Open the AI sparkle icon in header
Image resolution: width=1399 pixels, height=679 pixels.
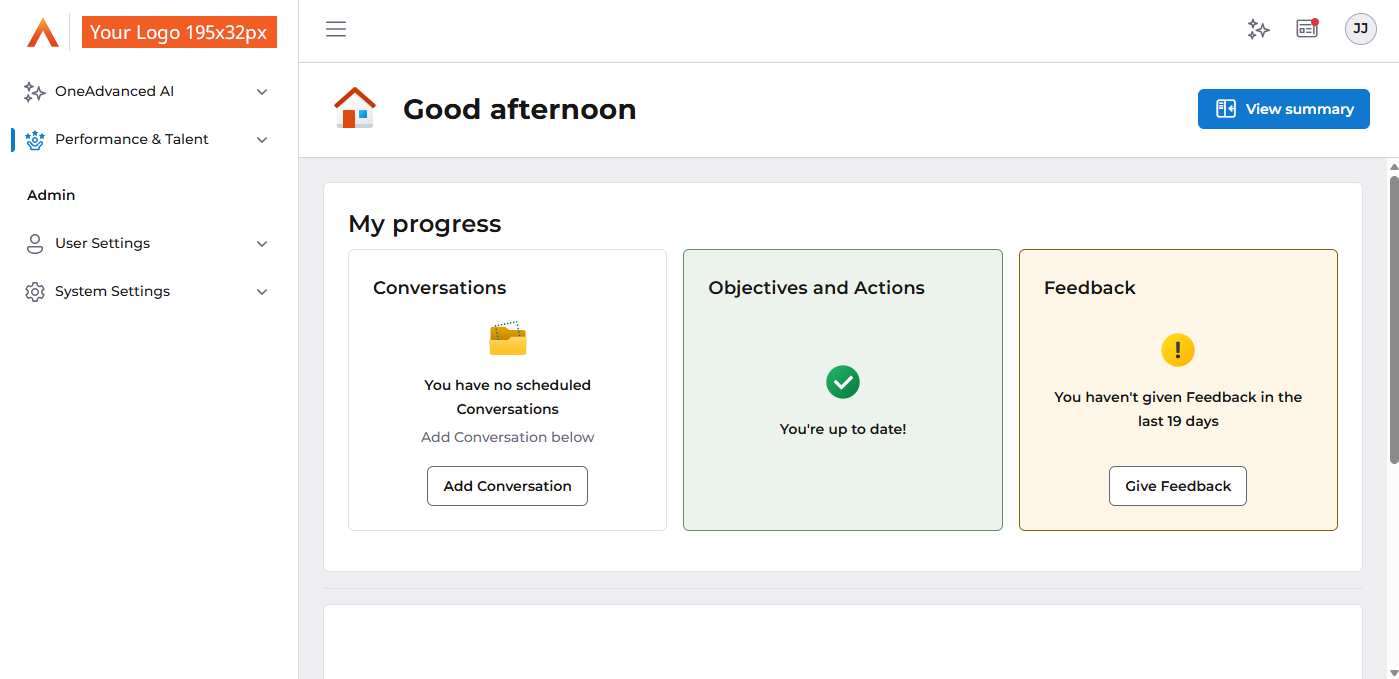point(1258,29)
